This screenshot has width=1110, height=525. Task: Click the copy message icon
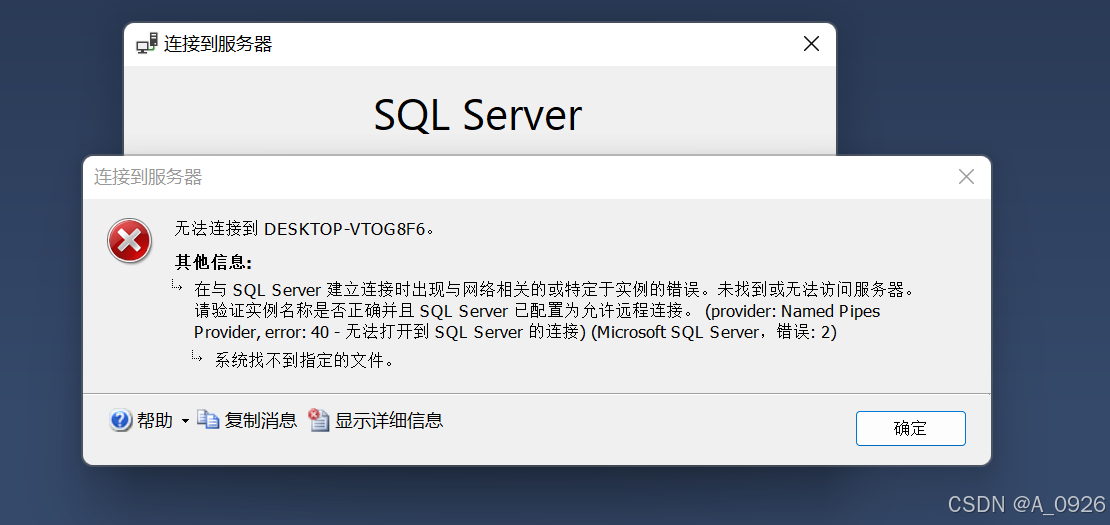208,420
